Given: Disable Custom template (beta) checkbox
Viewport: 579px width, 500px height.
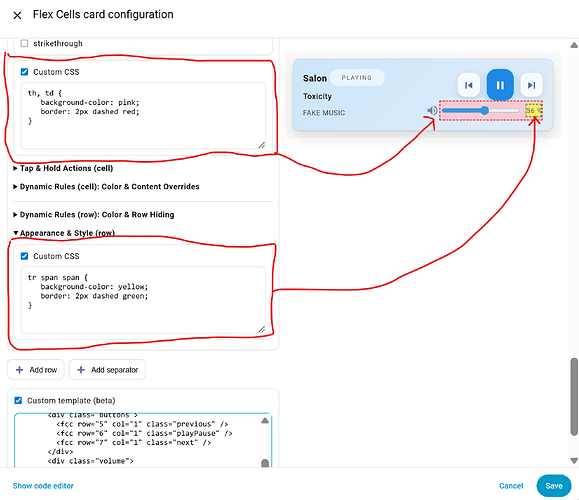Looking at the screenshot, I should (x=18, y=400).
